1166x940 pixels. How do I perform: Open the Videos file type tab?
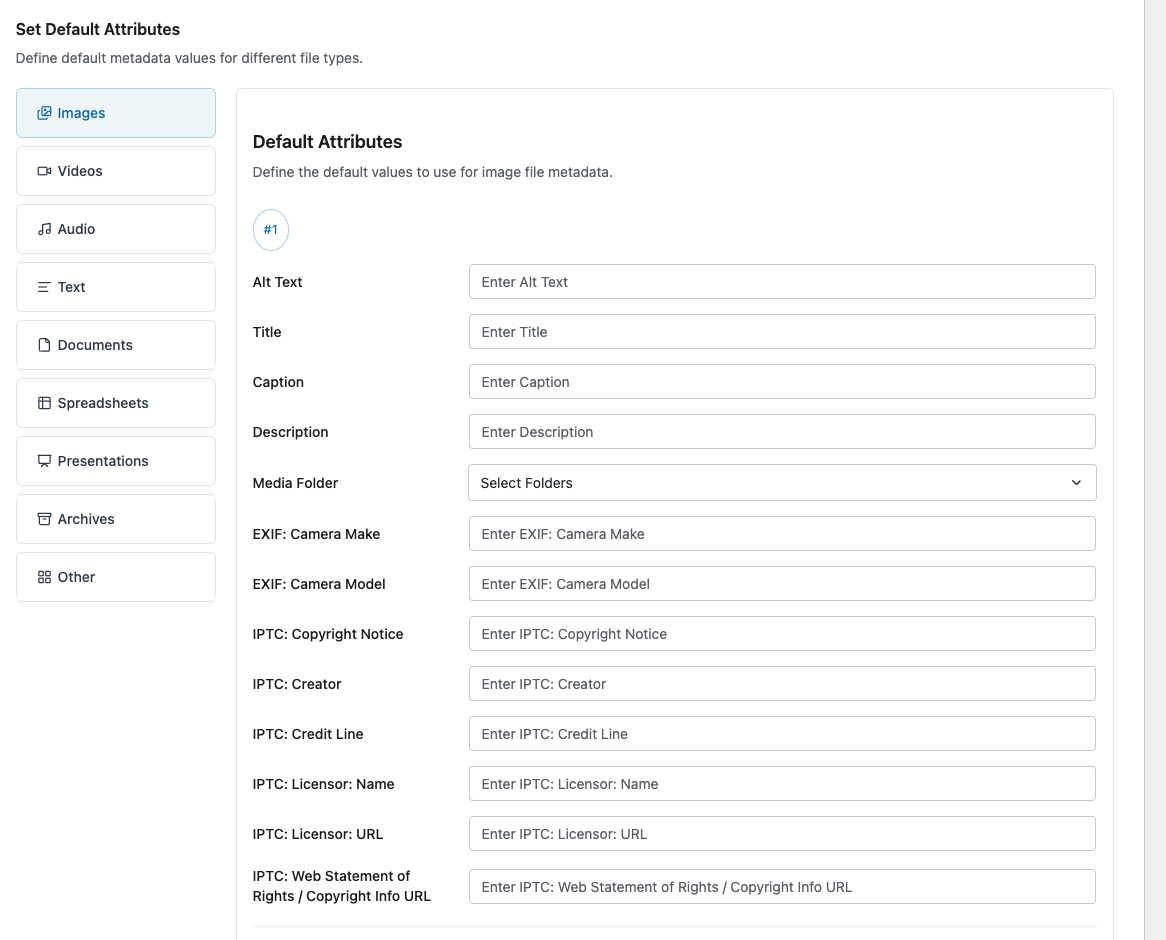(116, 171)
